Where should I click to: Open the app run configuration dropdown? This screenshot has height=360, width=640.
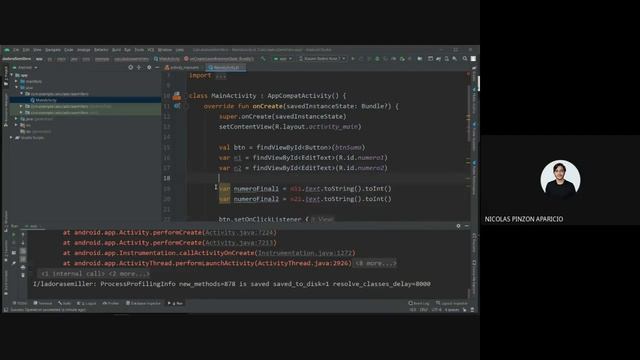283,59
